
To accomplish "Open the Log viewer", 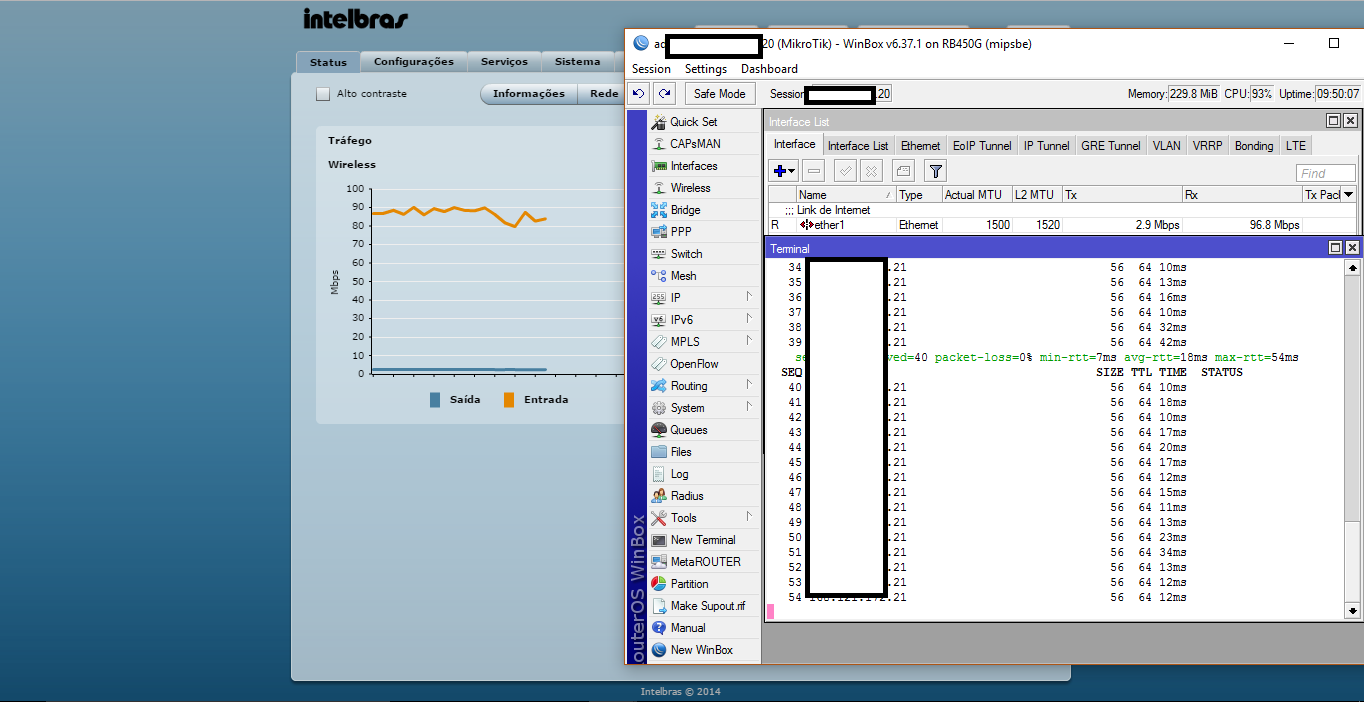I will [x=679, y=474].
